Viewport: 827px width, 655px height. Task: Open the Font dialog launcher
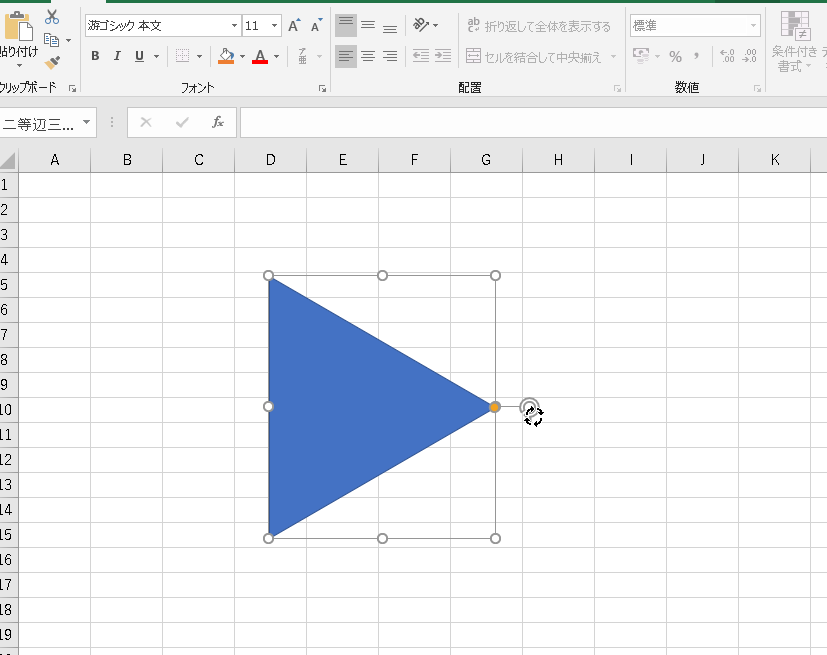tap(322, 89)
